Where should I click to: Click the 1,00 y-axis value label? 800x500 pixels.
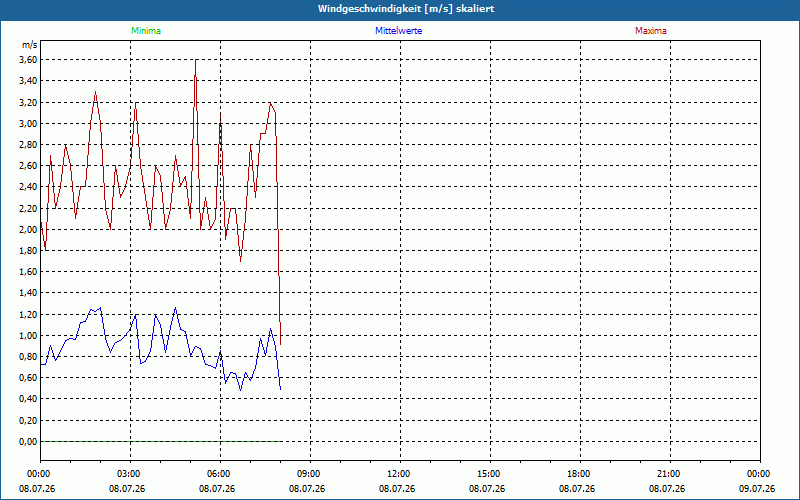pyautogui.click(x=28, y=336)
